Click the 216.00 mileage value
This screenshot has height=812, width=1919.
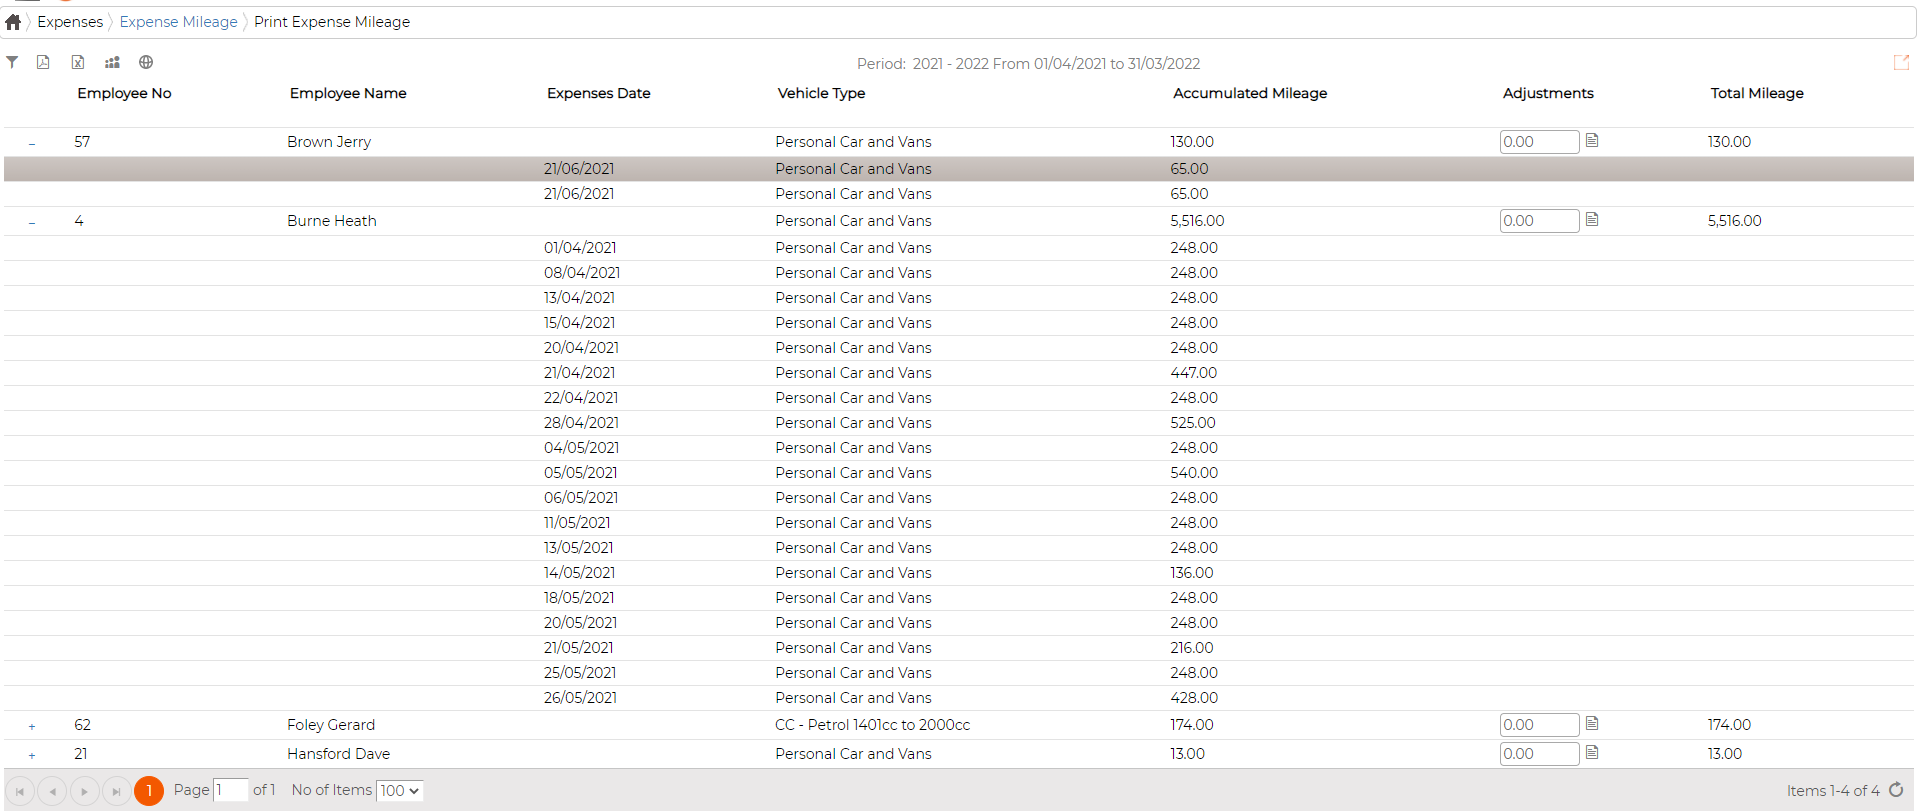pos(1192,648)
